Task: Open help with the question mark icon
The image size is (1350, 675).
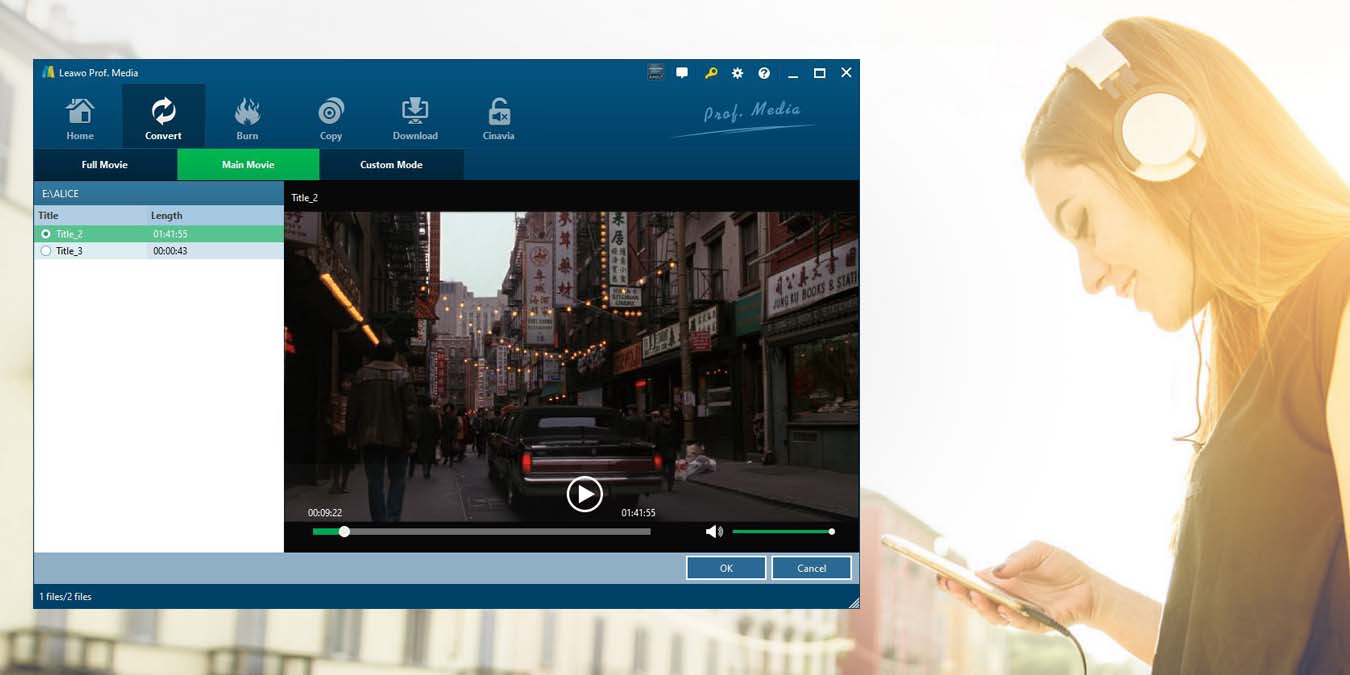Action: (x=764, y=73)
